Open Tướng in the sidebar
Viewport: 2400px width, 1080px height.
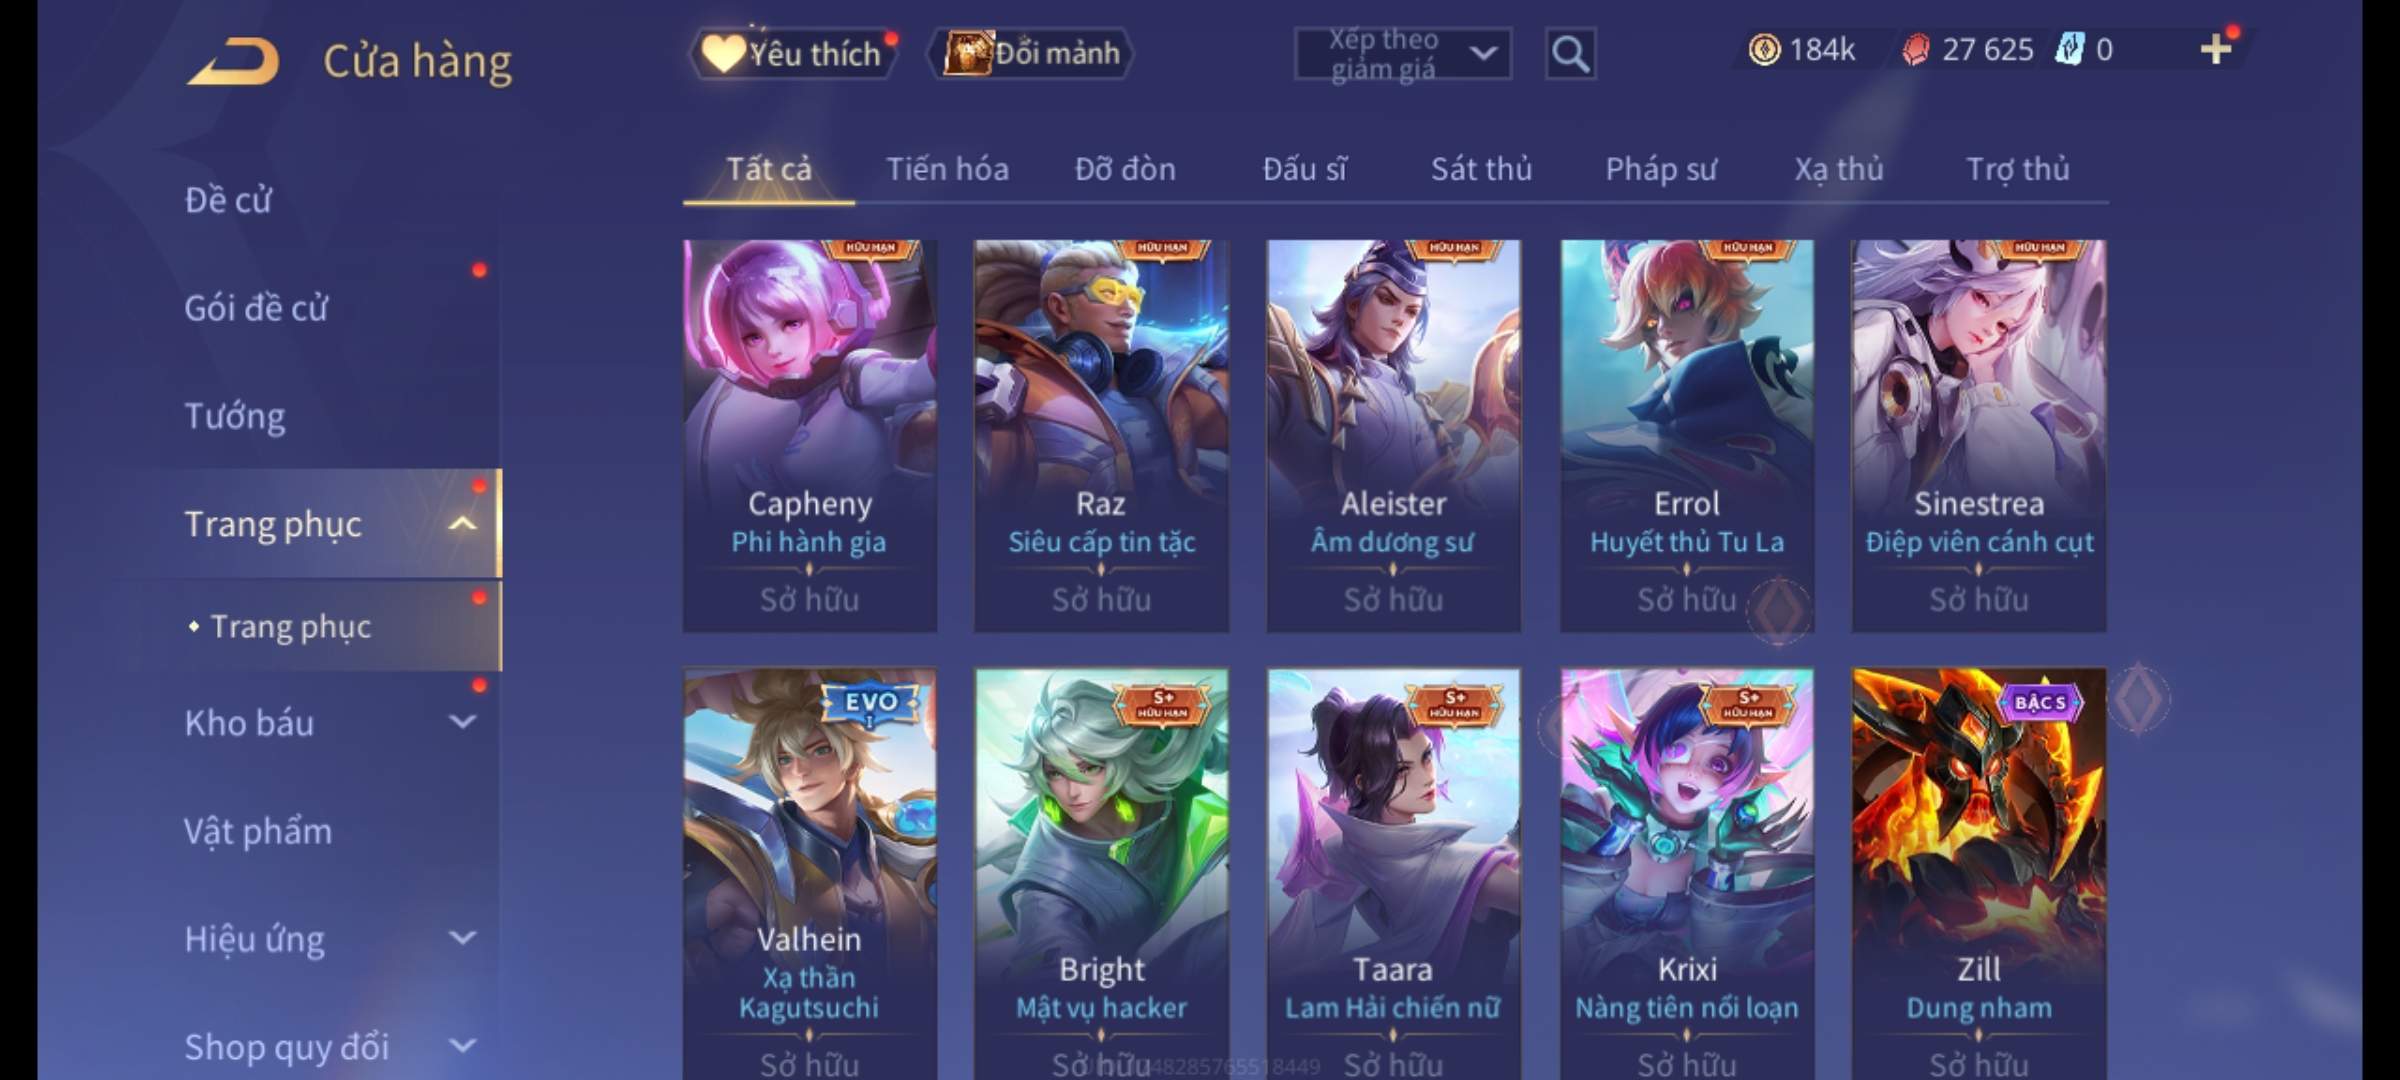[235, 415]
